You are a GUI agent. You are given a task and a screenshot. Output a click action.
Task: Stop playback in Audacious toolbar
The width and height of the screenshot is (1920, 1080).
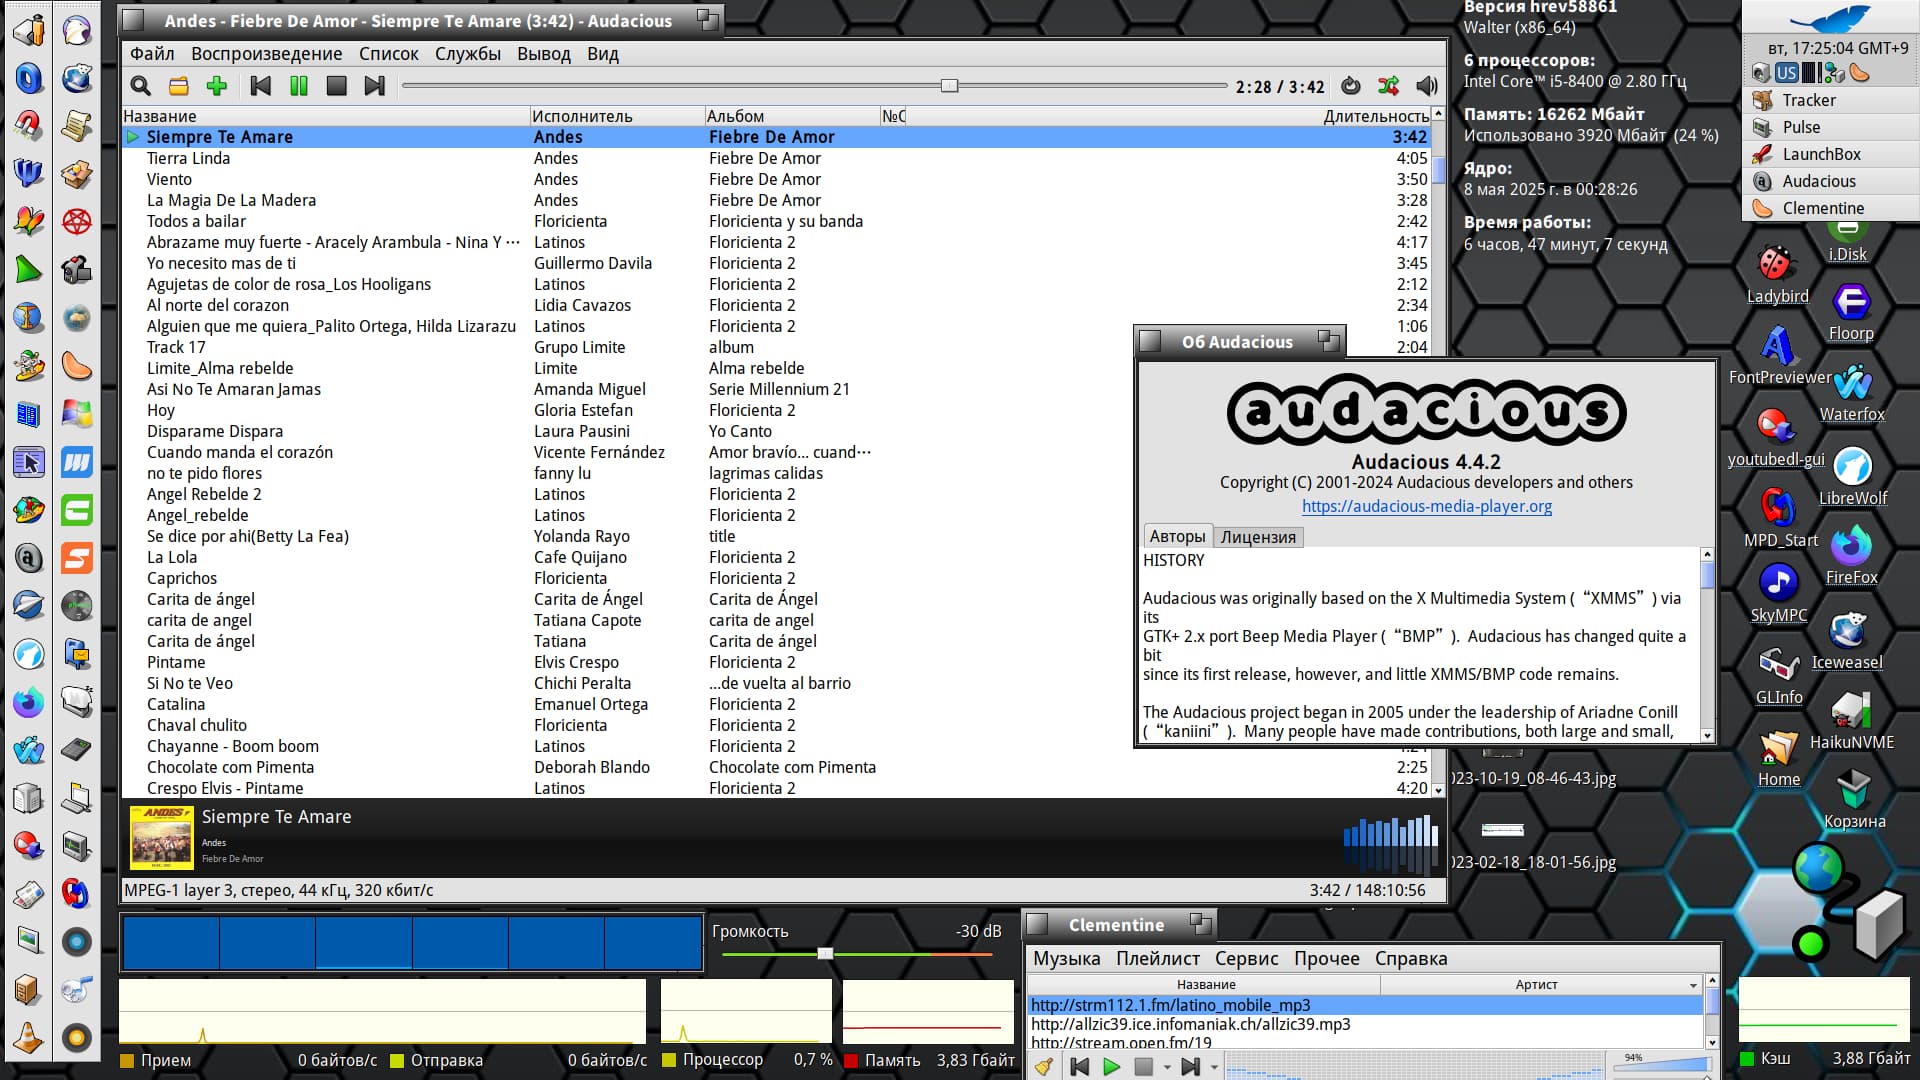(x=337, y=86)
